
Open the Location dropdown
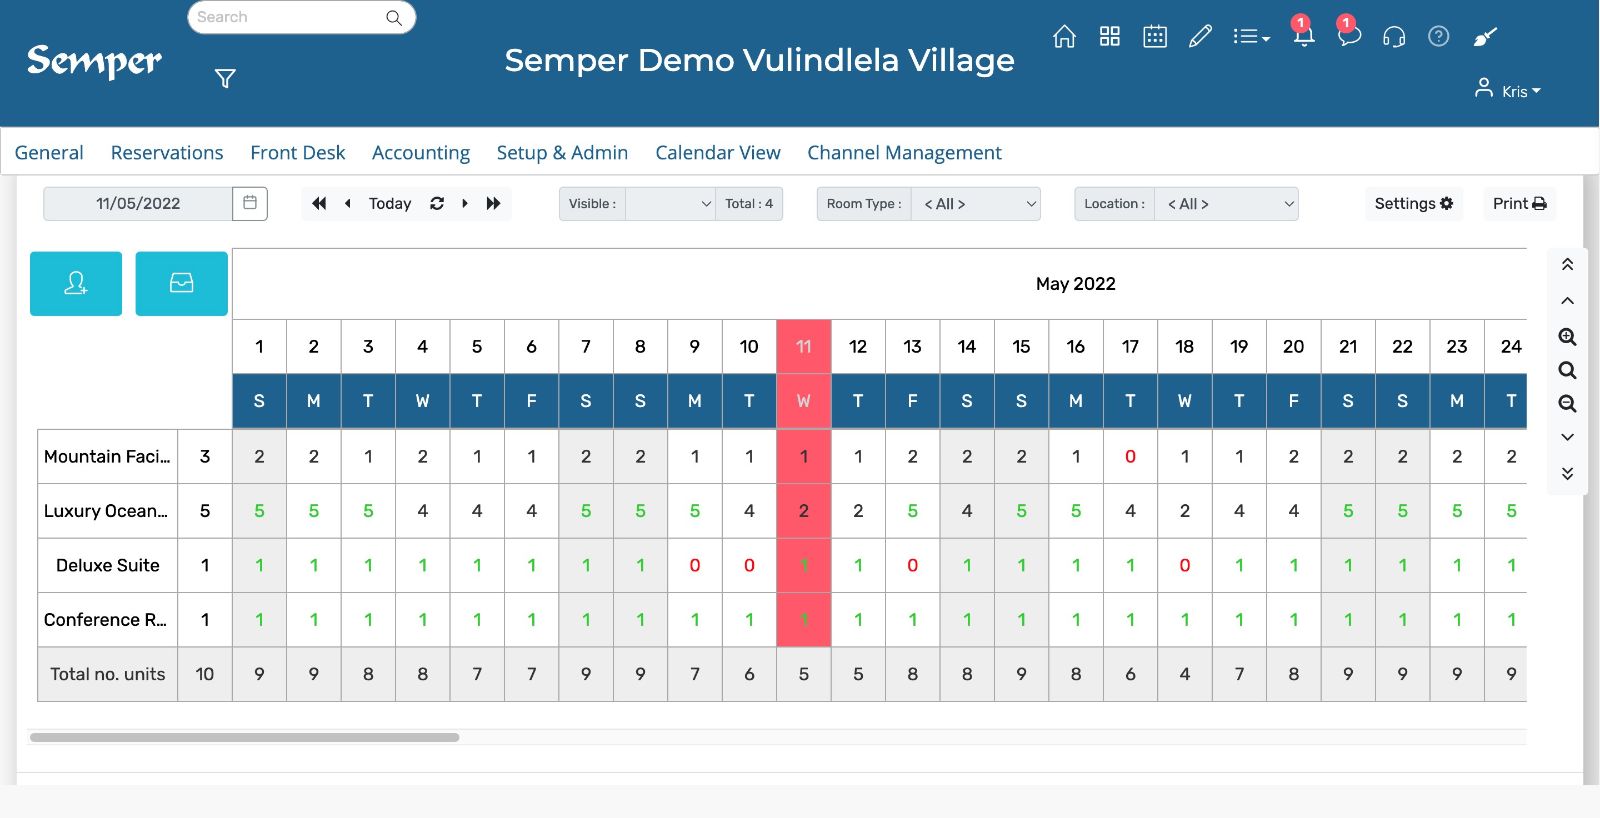[x=1226, y=204]
